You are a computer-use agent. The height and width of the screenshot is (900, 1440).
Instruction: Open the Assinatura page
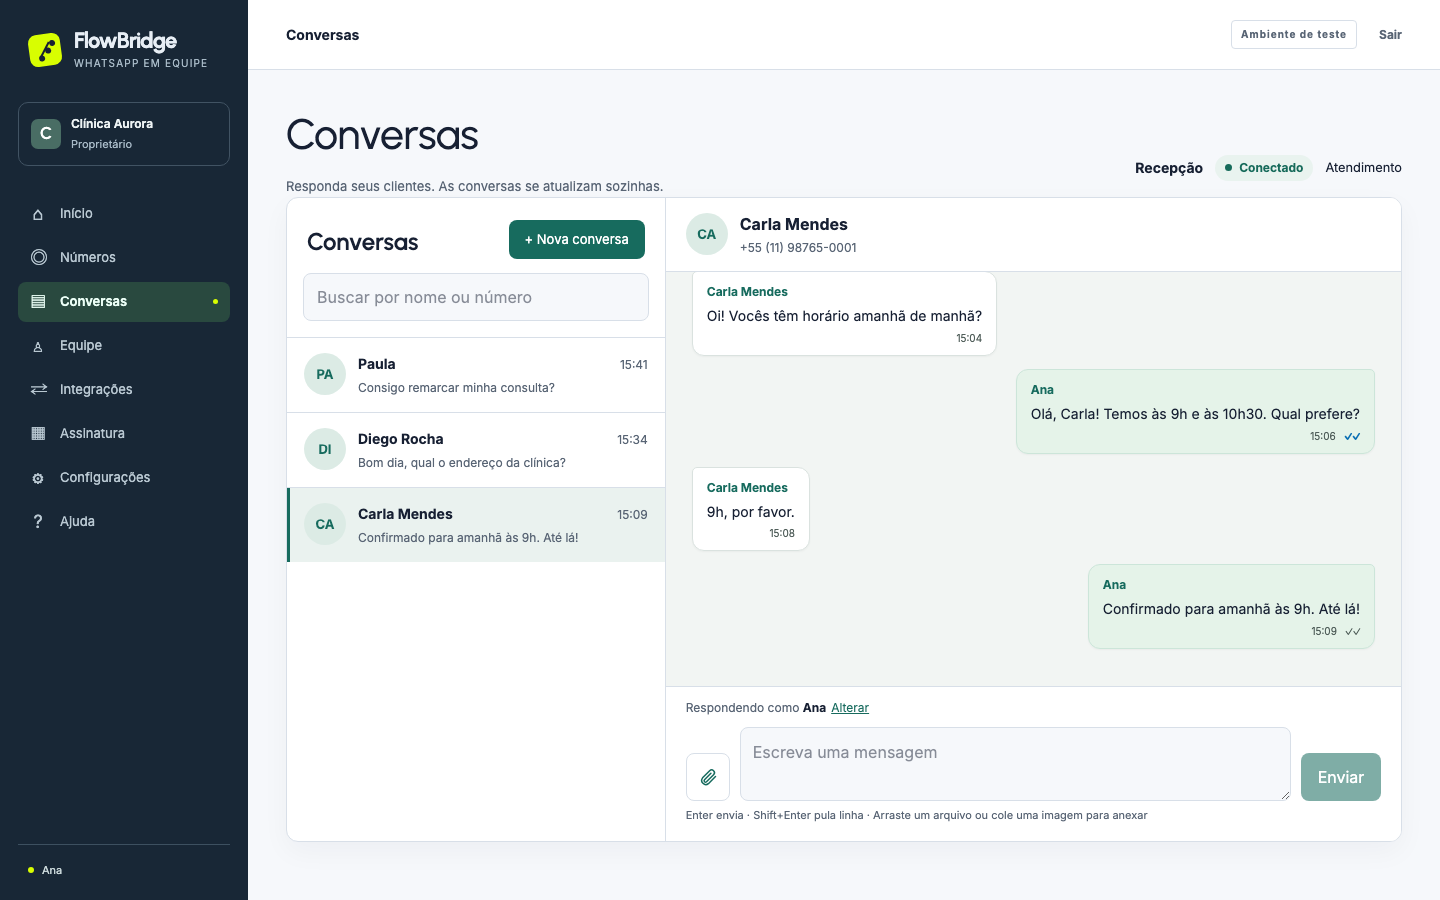[124, 434]
